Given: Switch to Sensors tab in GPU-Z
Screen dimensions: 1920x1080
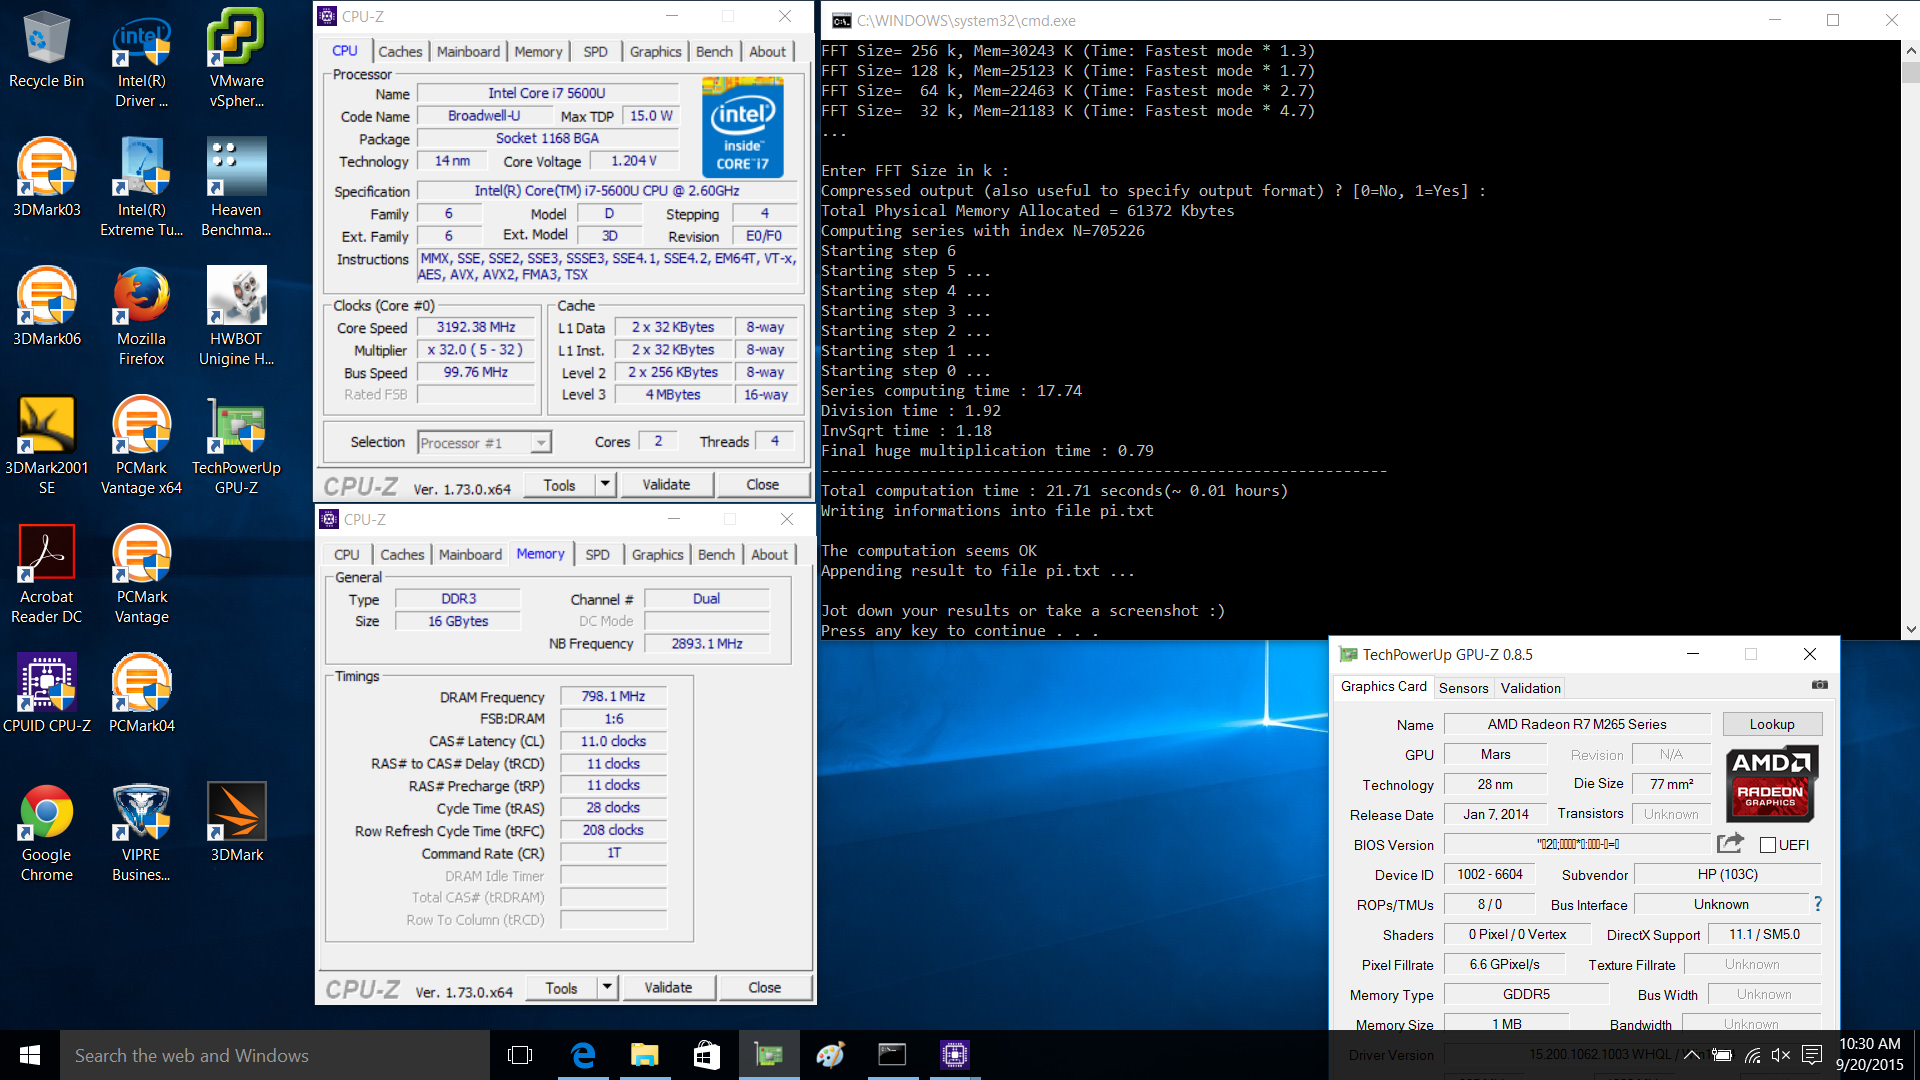Looking at the screenshot, I should coord(1463,688).
